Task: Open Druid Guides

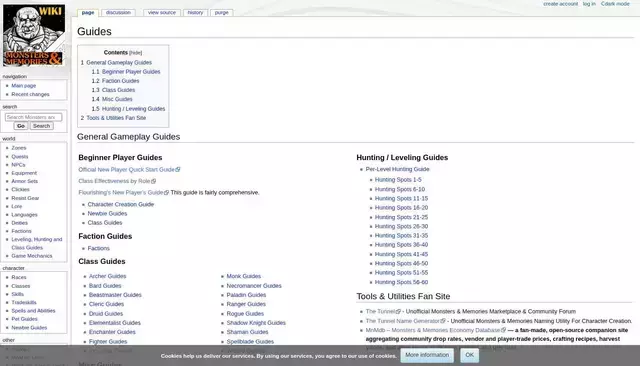Action: pyautogui.click(x=106, y=313)
